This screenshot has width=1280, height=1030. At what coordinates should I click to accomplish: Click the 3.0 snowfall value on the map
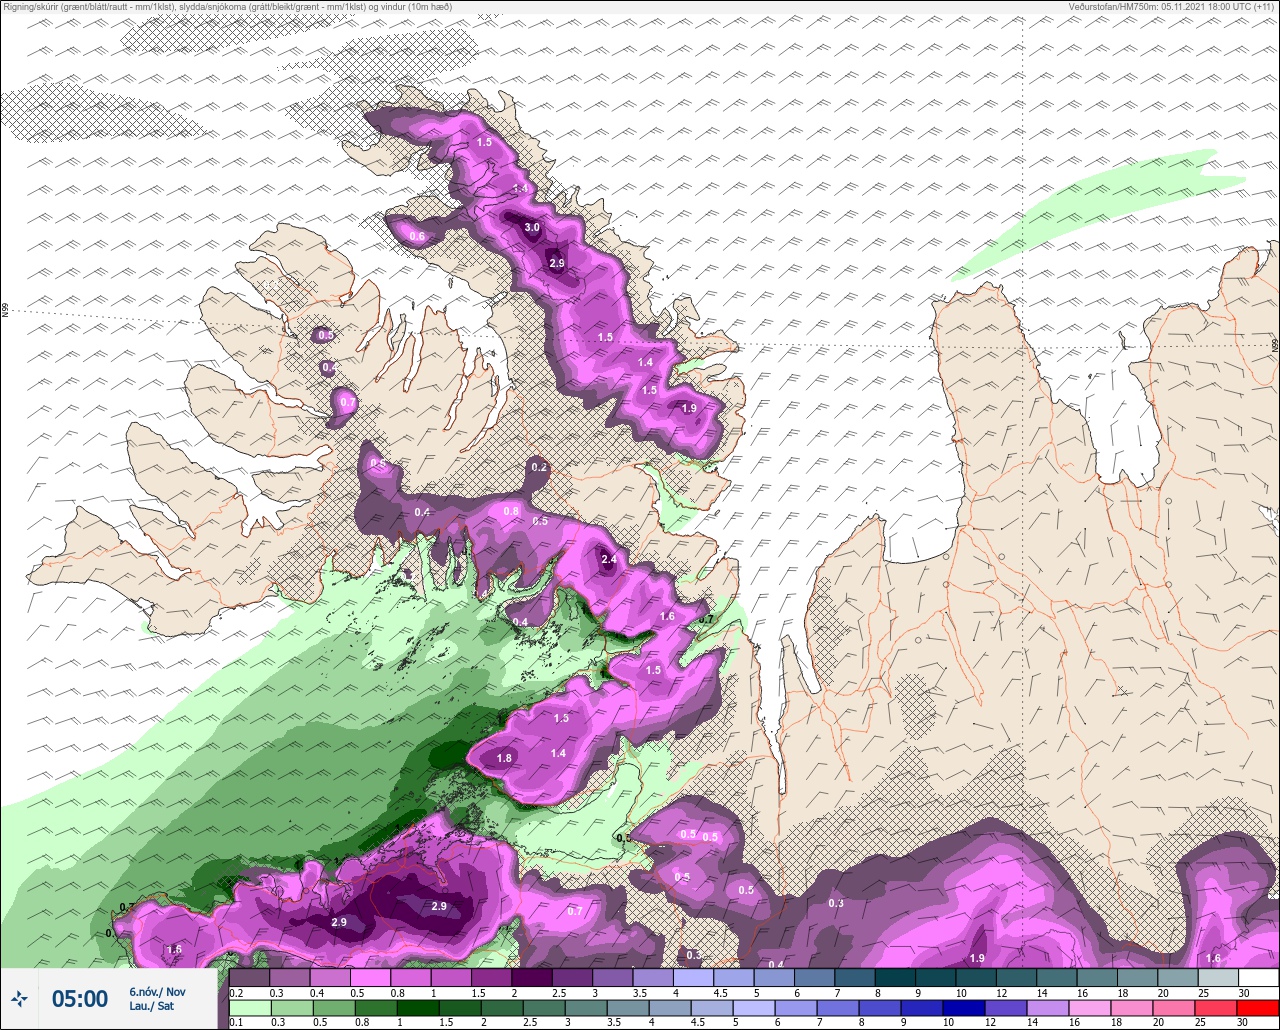coord(532,228)
